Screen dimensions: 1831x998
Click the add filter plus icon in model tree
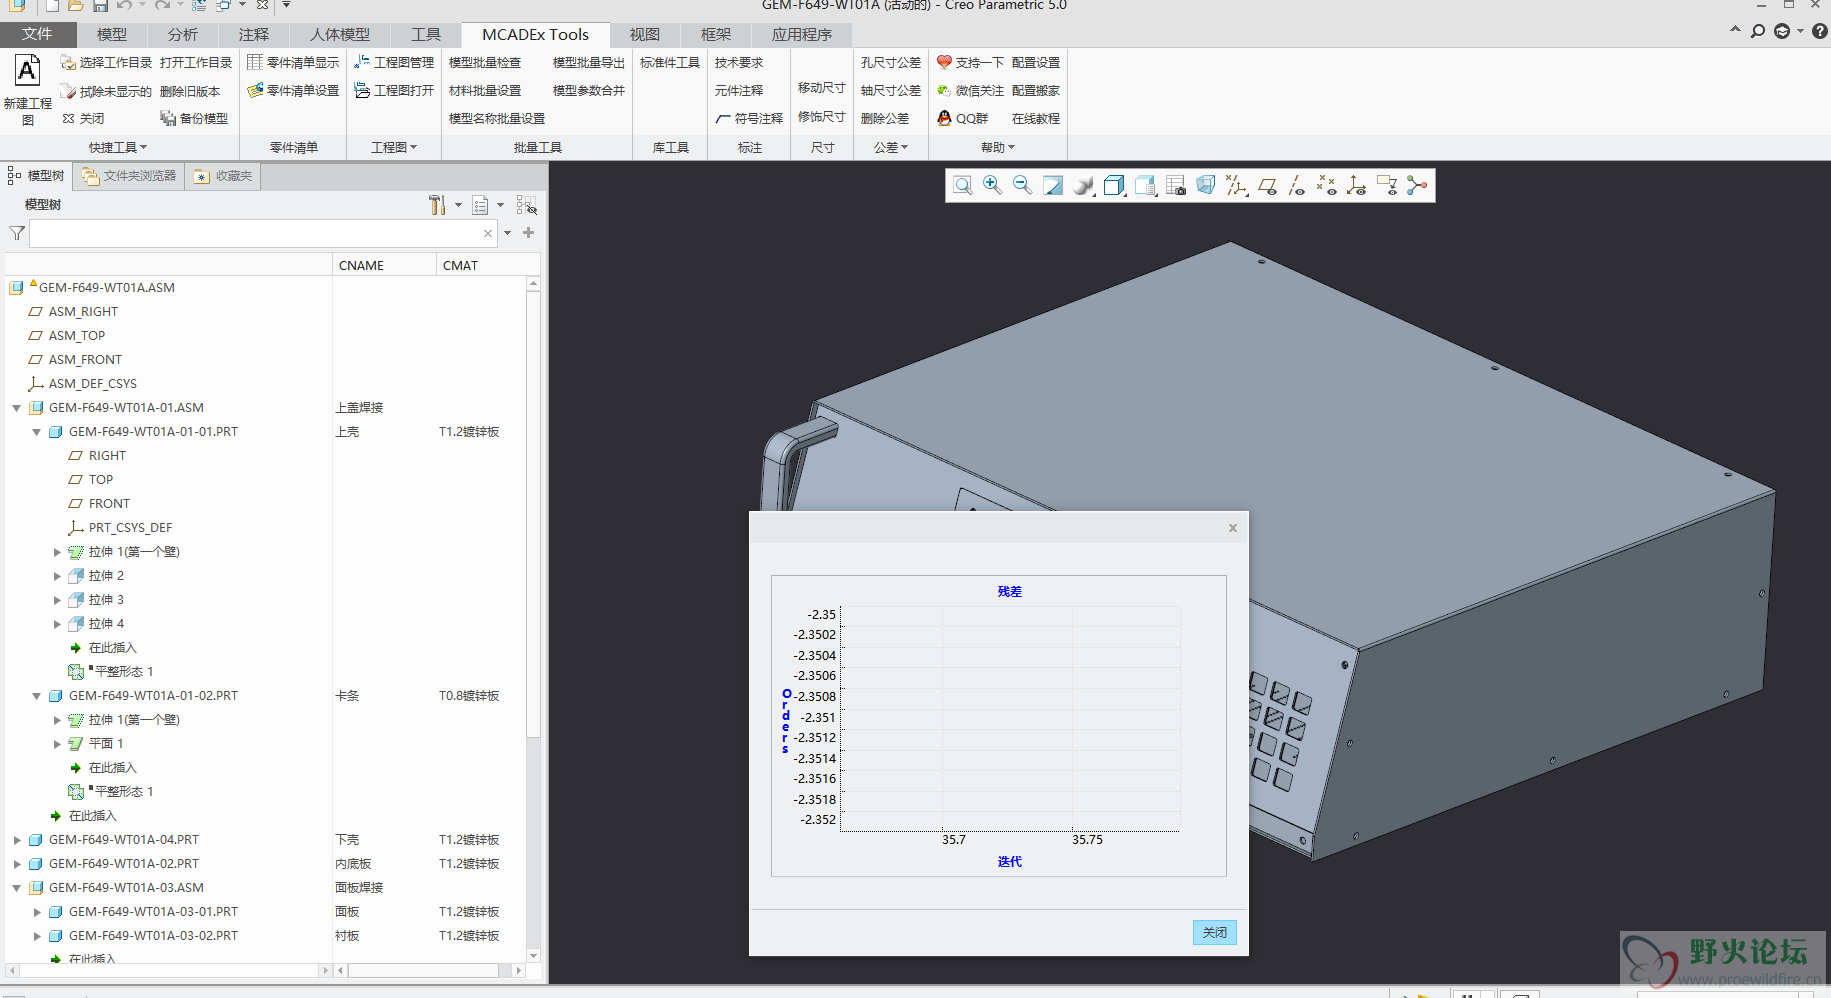point(529,233)
